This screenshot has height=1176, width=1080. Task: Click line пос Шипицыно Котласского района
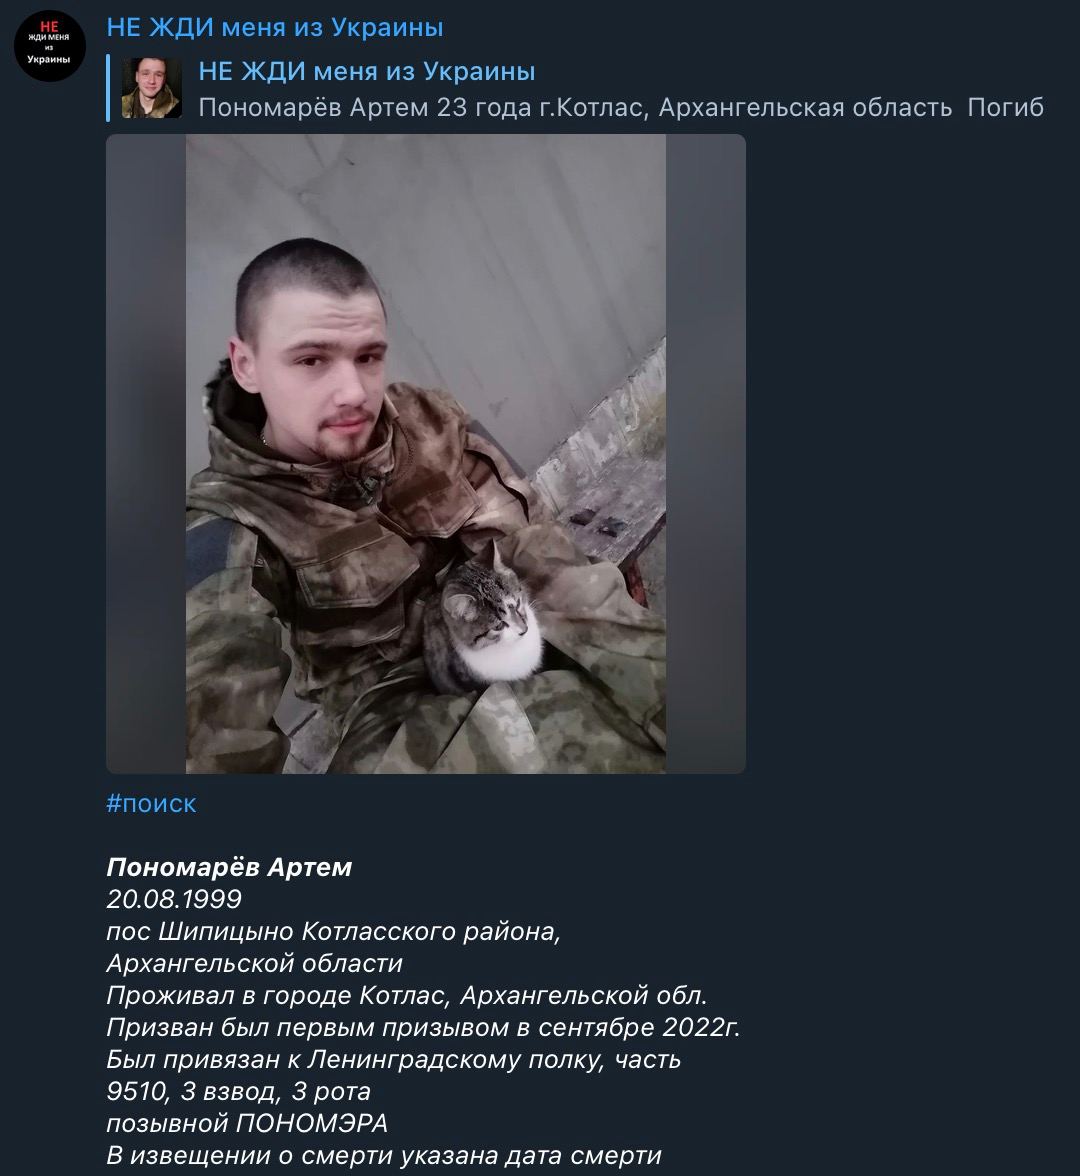[x=333, y=932]
